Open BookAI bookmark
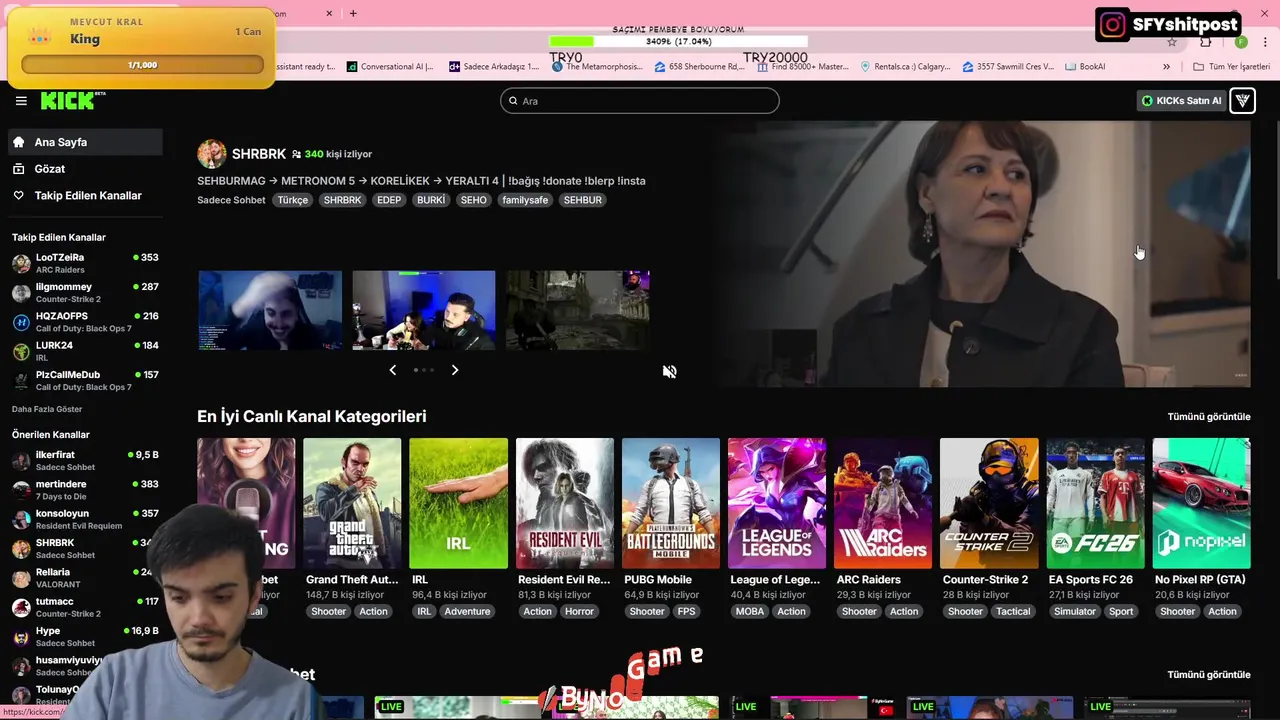 click(x=1085, y=67)
